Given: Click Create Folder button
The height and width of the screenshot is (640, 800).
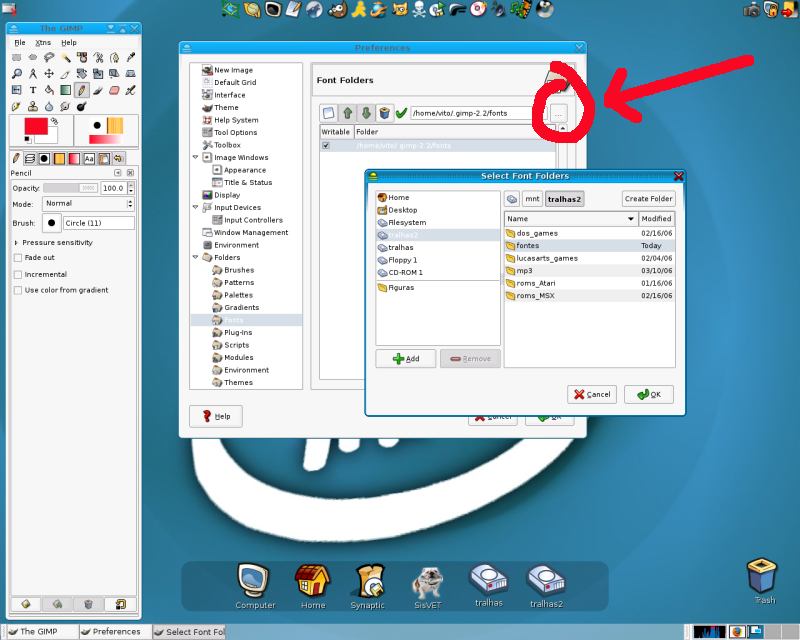Looking at the screenshot, I should tap(648, 199).
